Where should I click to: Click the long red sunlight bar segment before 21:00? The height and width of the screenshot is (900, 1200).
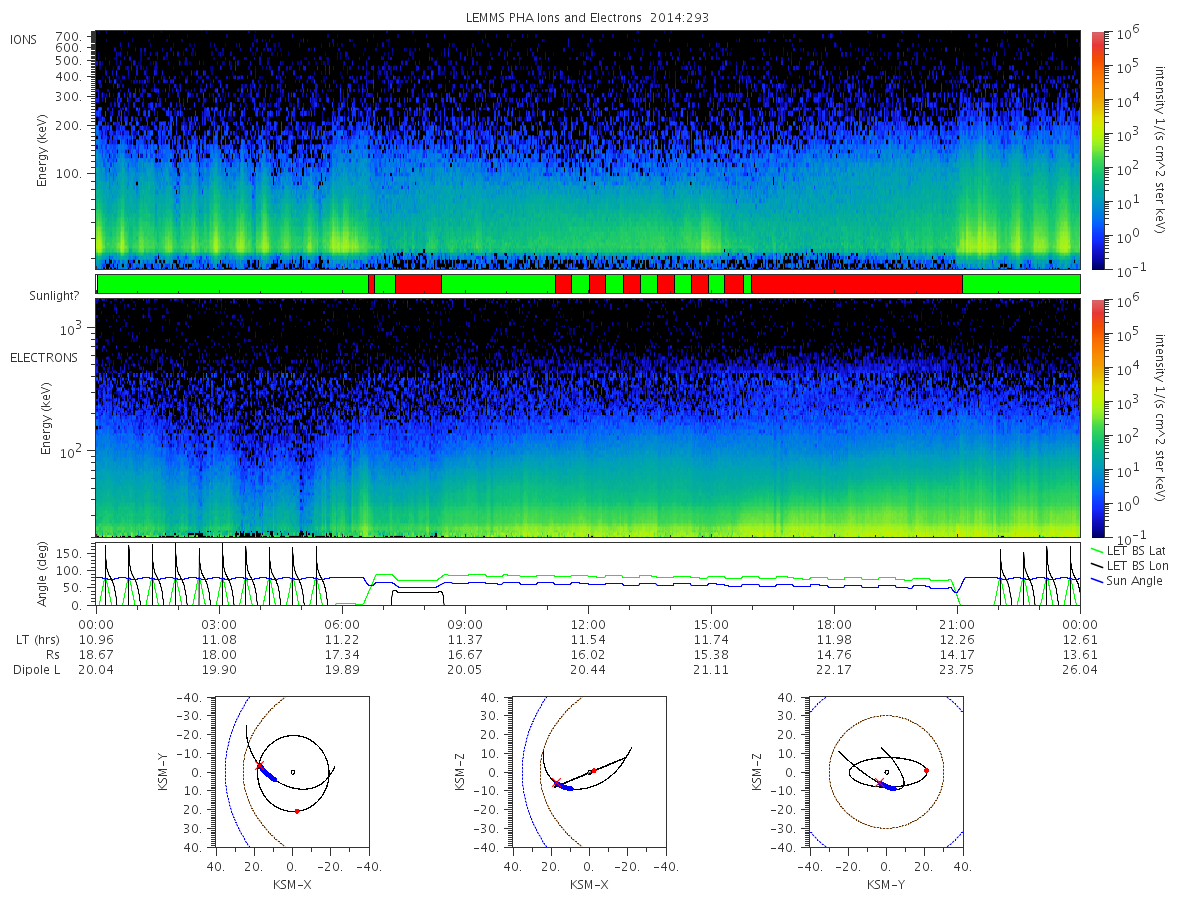coord(857,284)
